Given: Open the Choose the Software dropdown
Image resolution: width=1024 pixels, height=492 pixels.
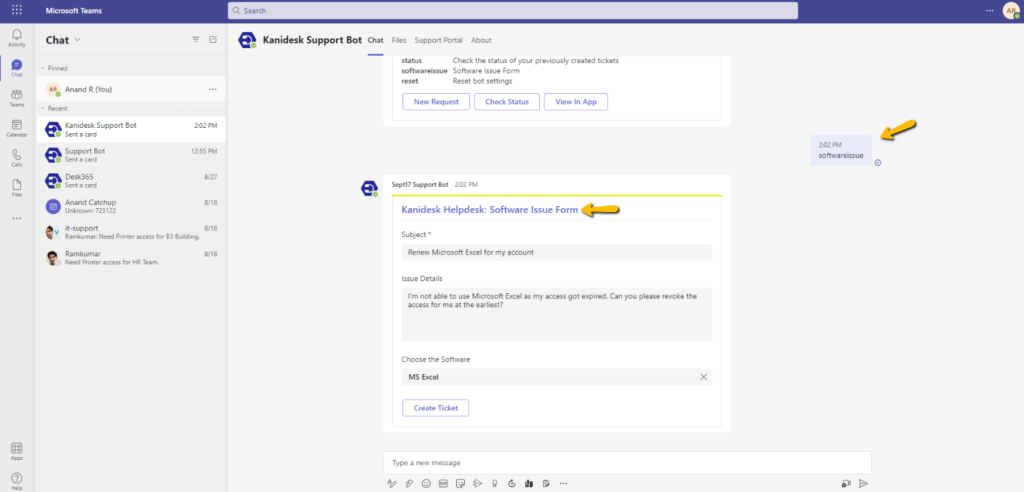Looking at the screenshot, I should coord(556,377).
